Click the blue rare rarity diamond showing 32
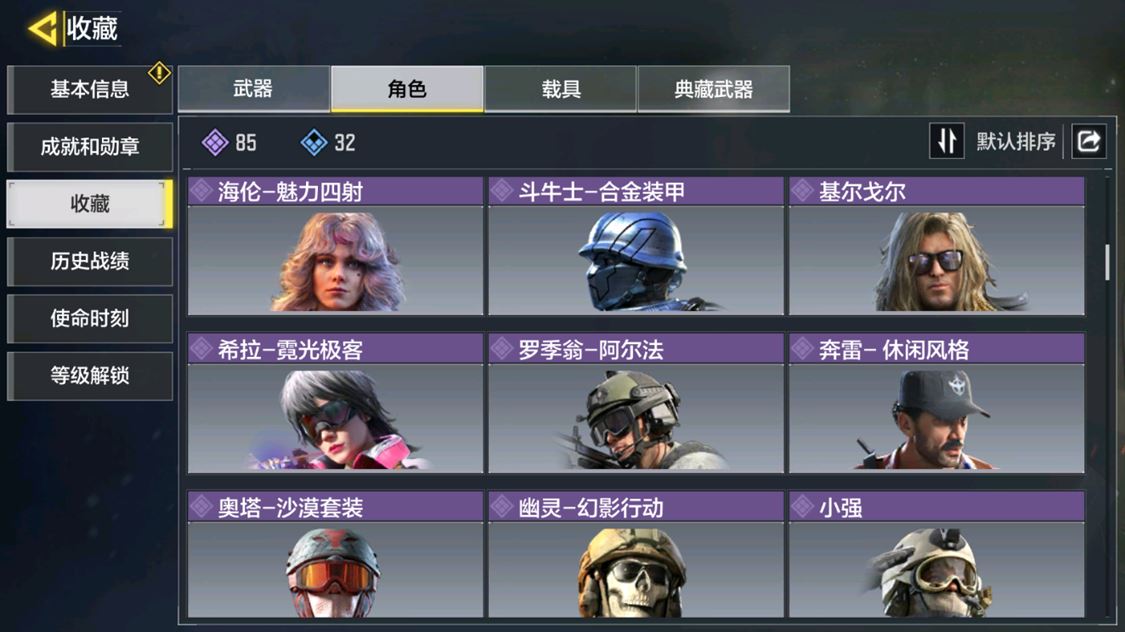Screen dimensions: 1125x632 pyautogui.click(x=314, y=142)
